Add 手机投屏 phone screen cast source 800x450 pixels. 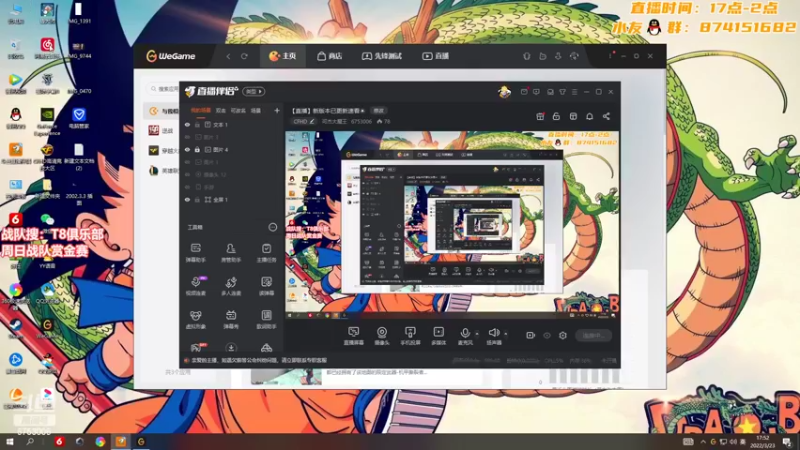[x=410, y=336]
